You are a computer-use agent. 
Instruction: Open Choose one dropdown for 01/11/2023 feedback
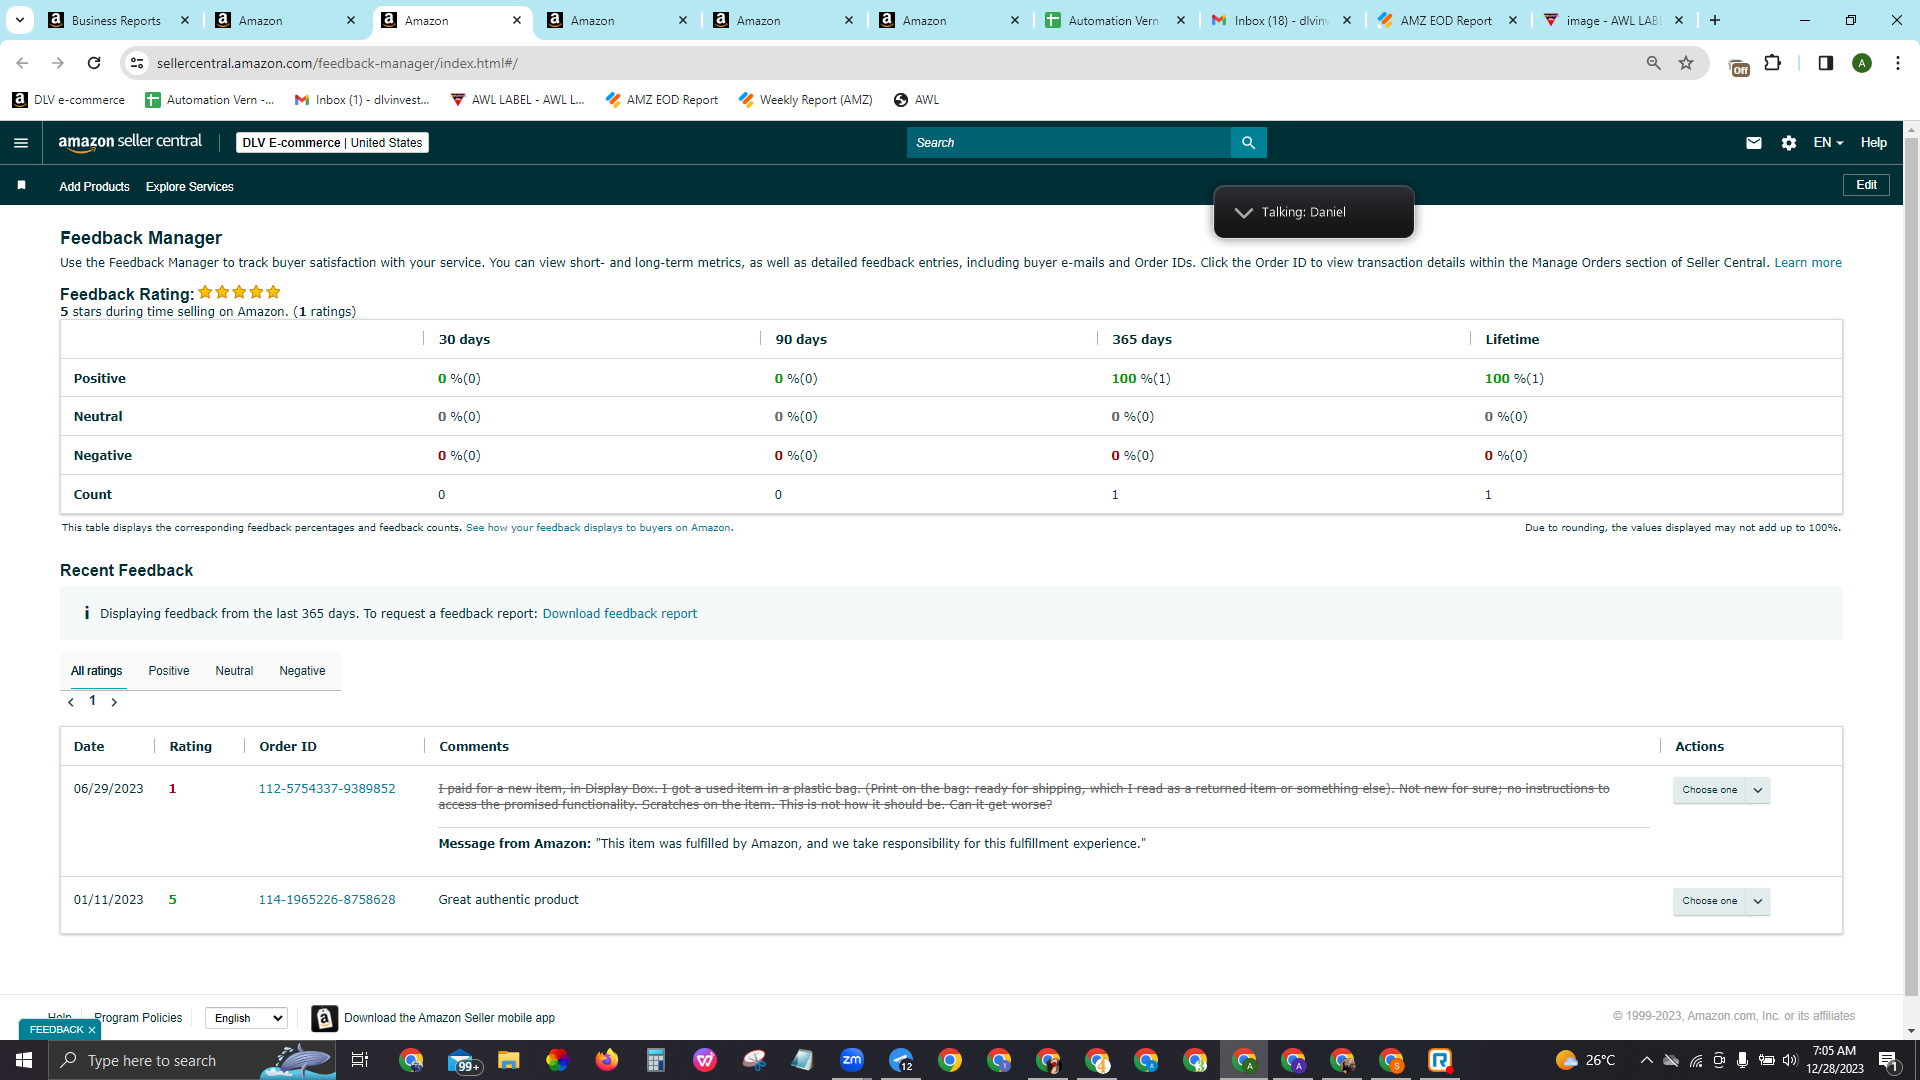(x=1722, y=901)
